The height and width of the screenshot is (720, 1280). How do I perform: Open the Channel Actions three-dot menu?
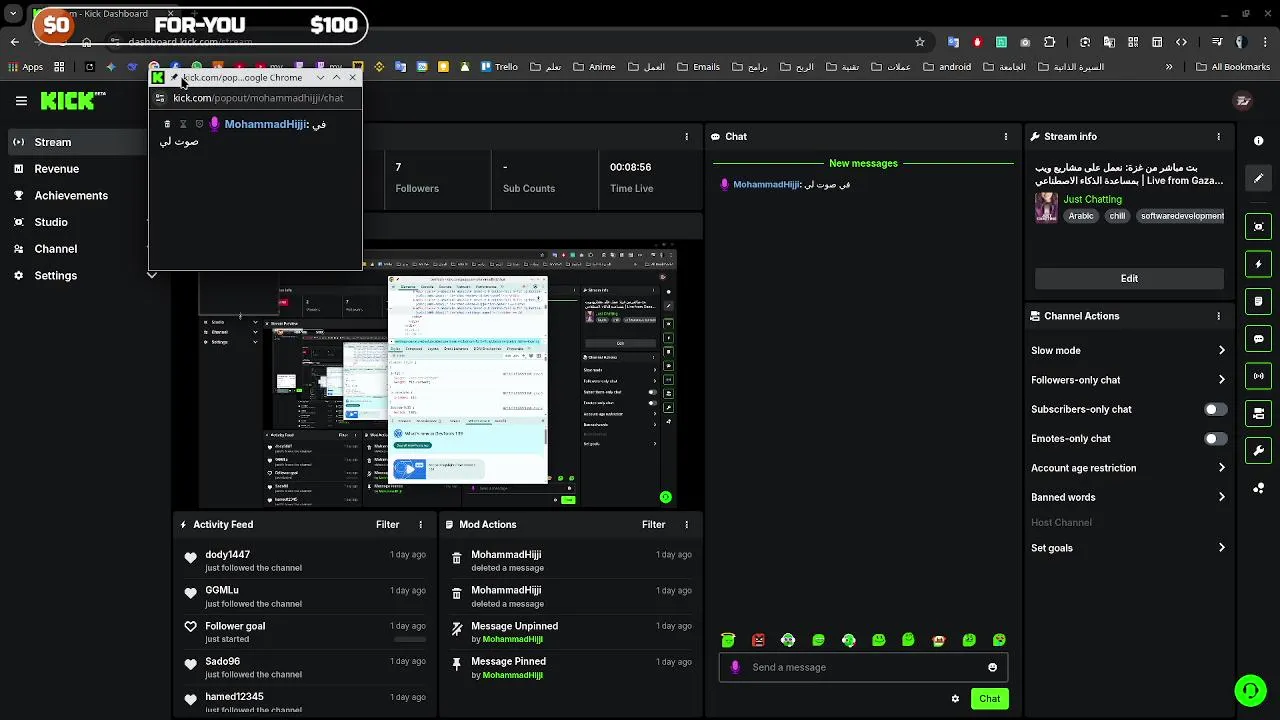click(x=1218, y=316)
